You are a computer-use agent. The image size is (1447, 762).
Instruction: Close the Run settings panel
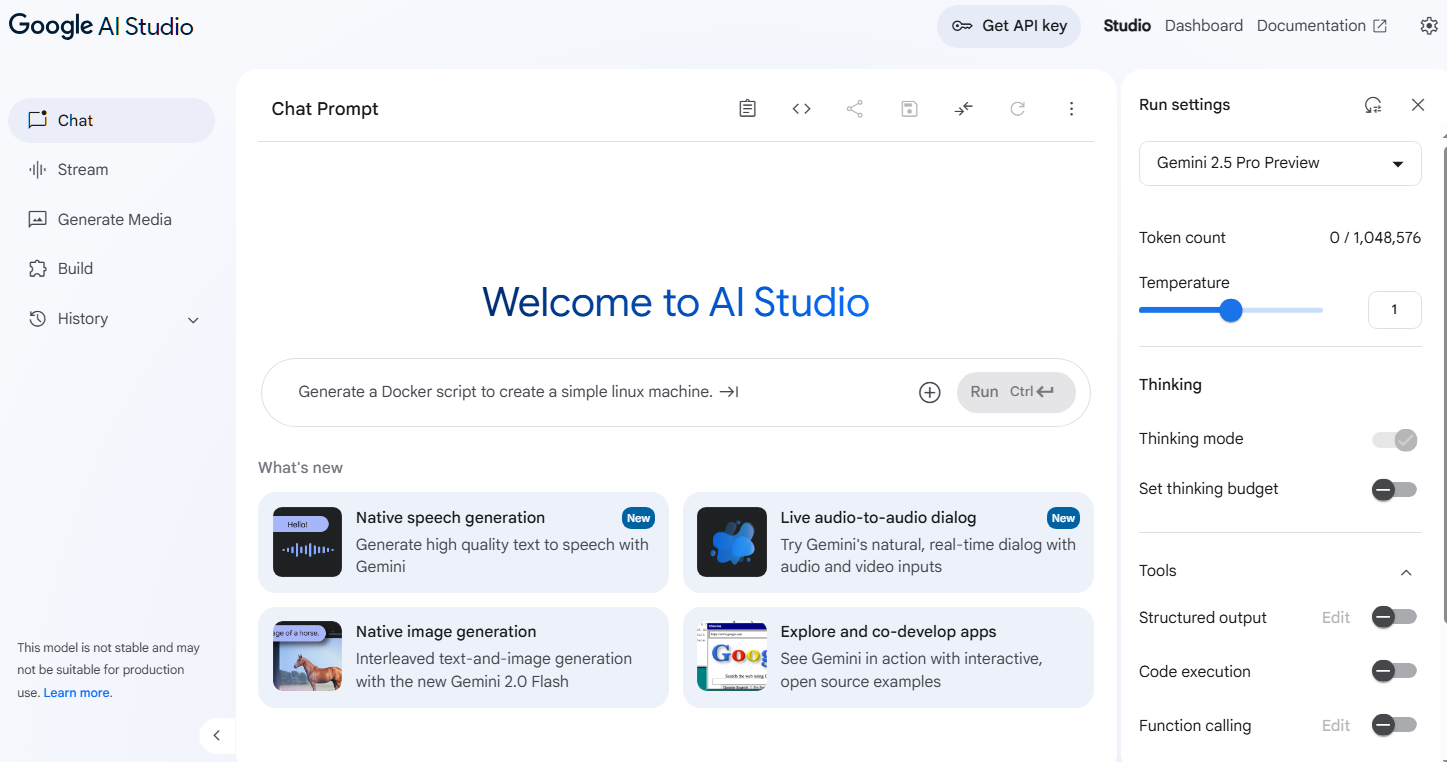click(1418, 105)
